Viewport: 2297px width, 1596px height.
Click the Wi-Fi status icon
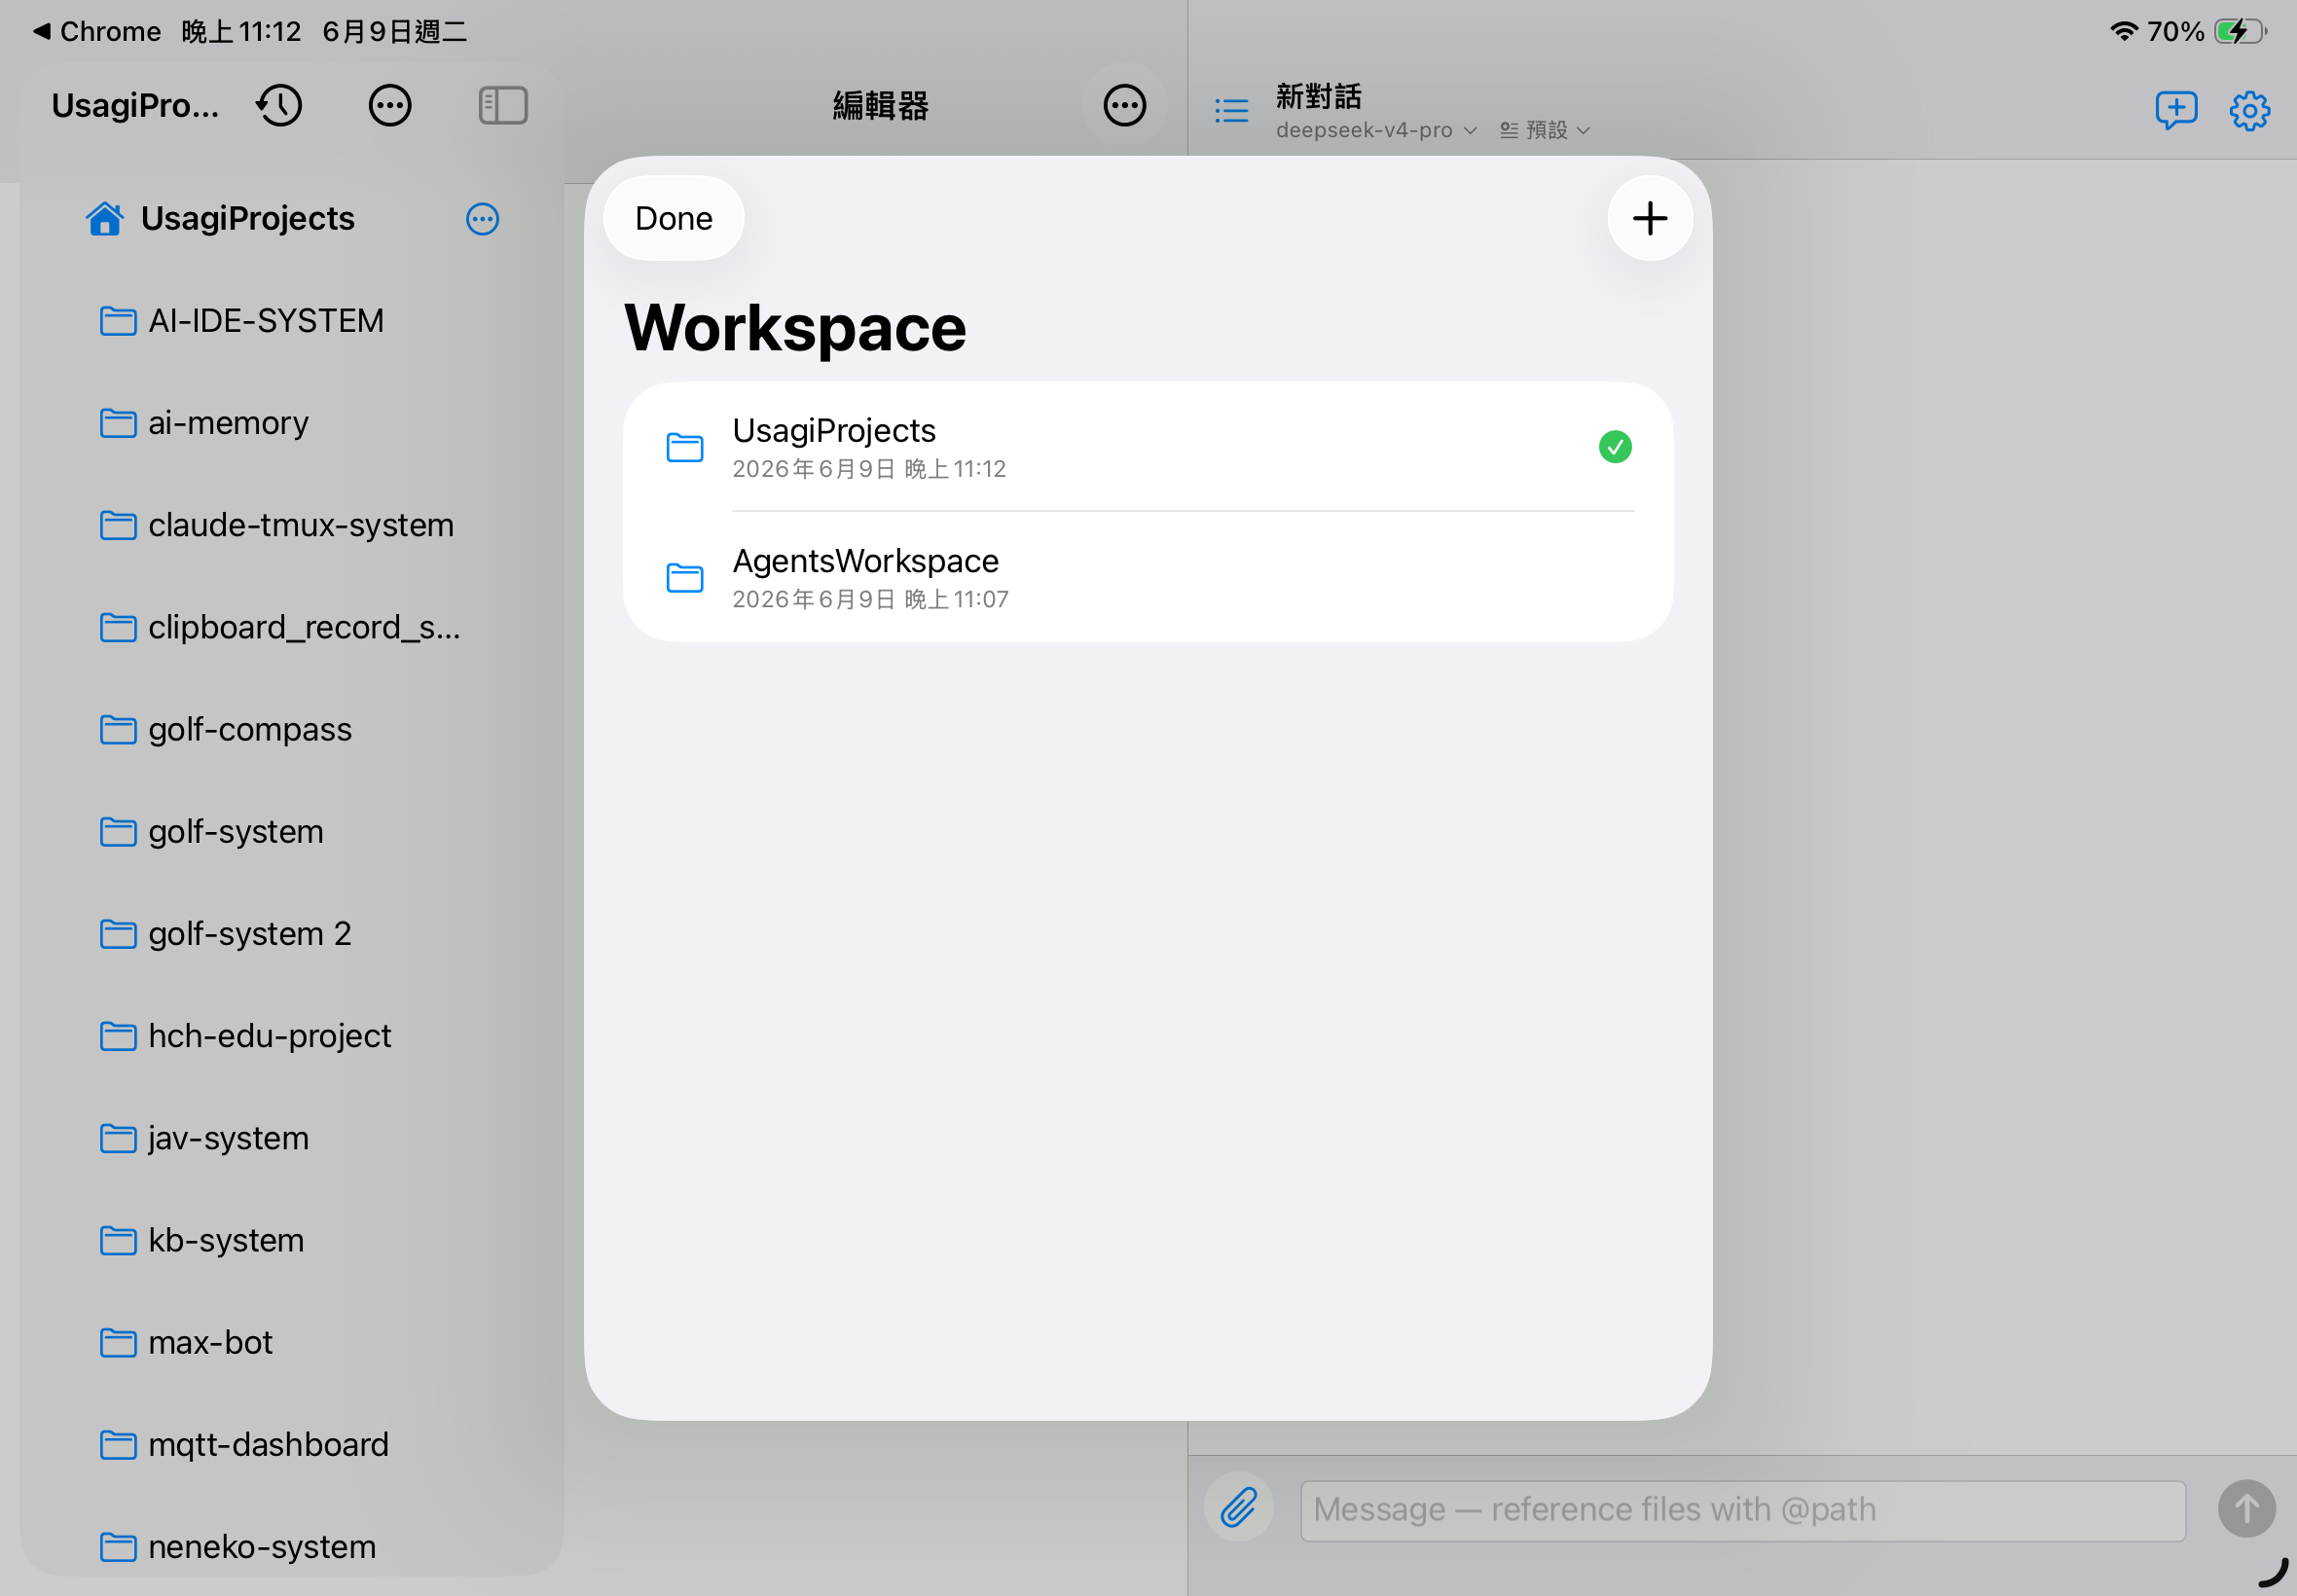coord(2124,31)
